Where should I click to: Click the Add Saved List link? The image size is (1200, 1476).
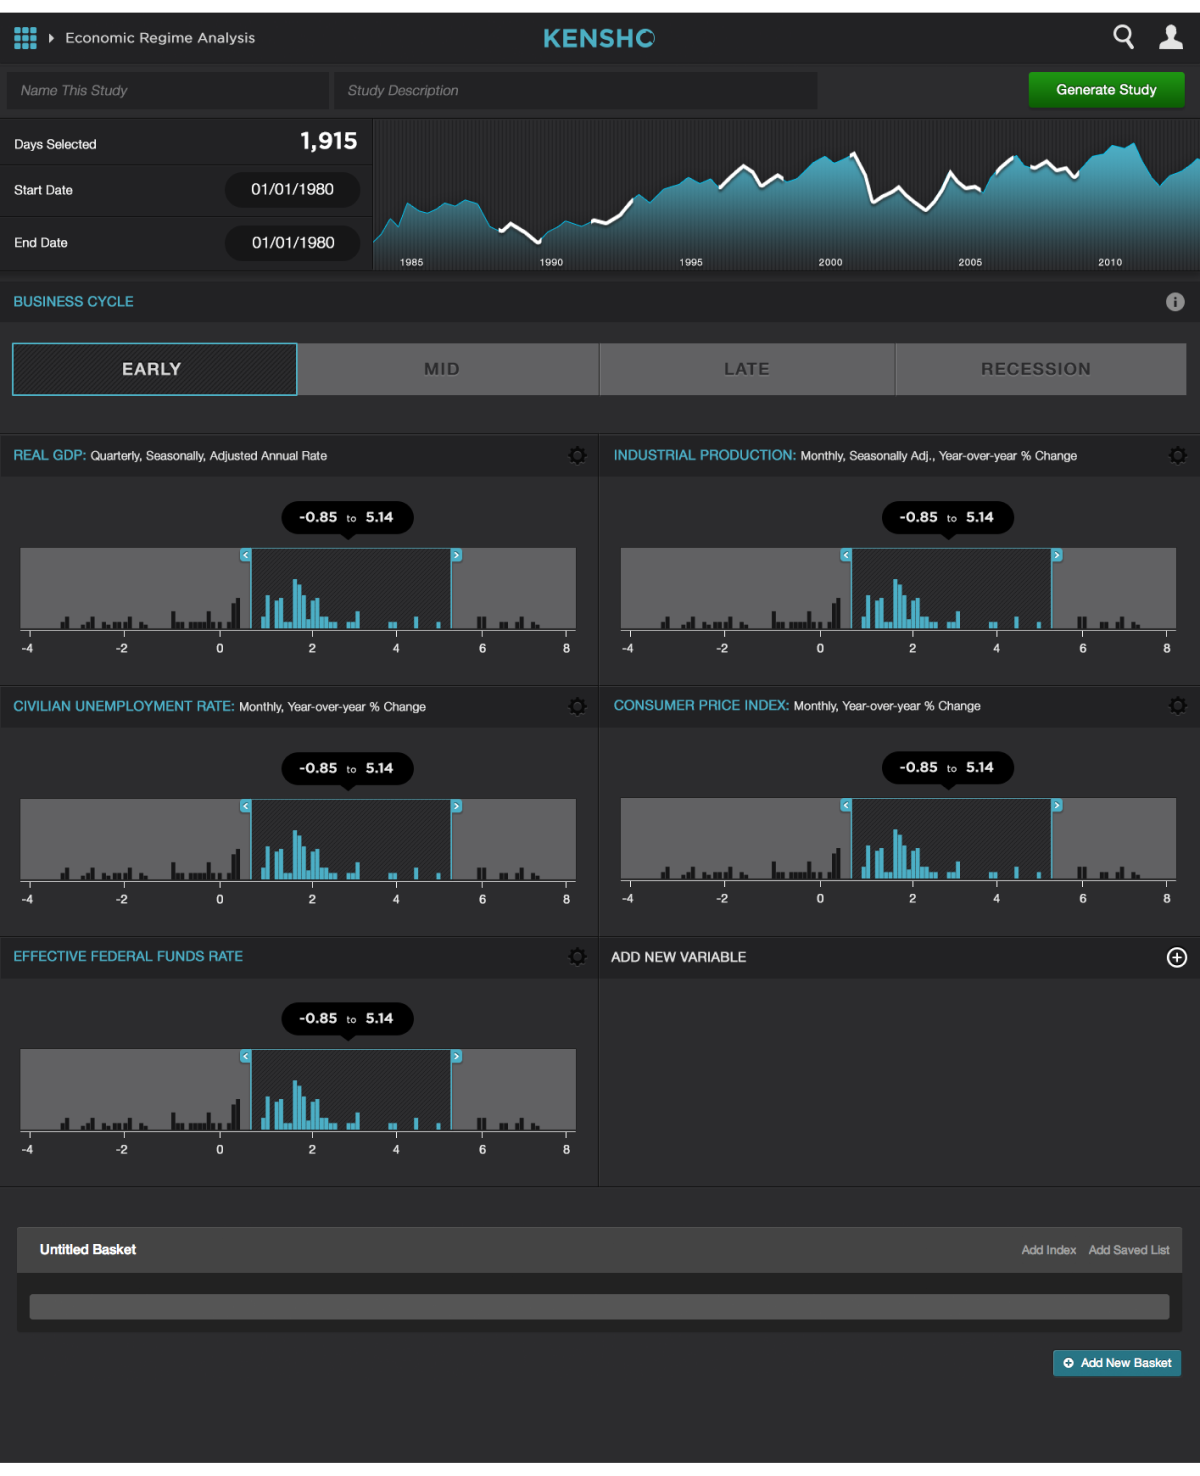1128,1250
